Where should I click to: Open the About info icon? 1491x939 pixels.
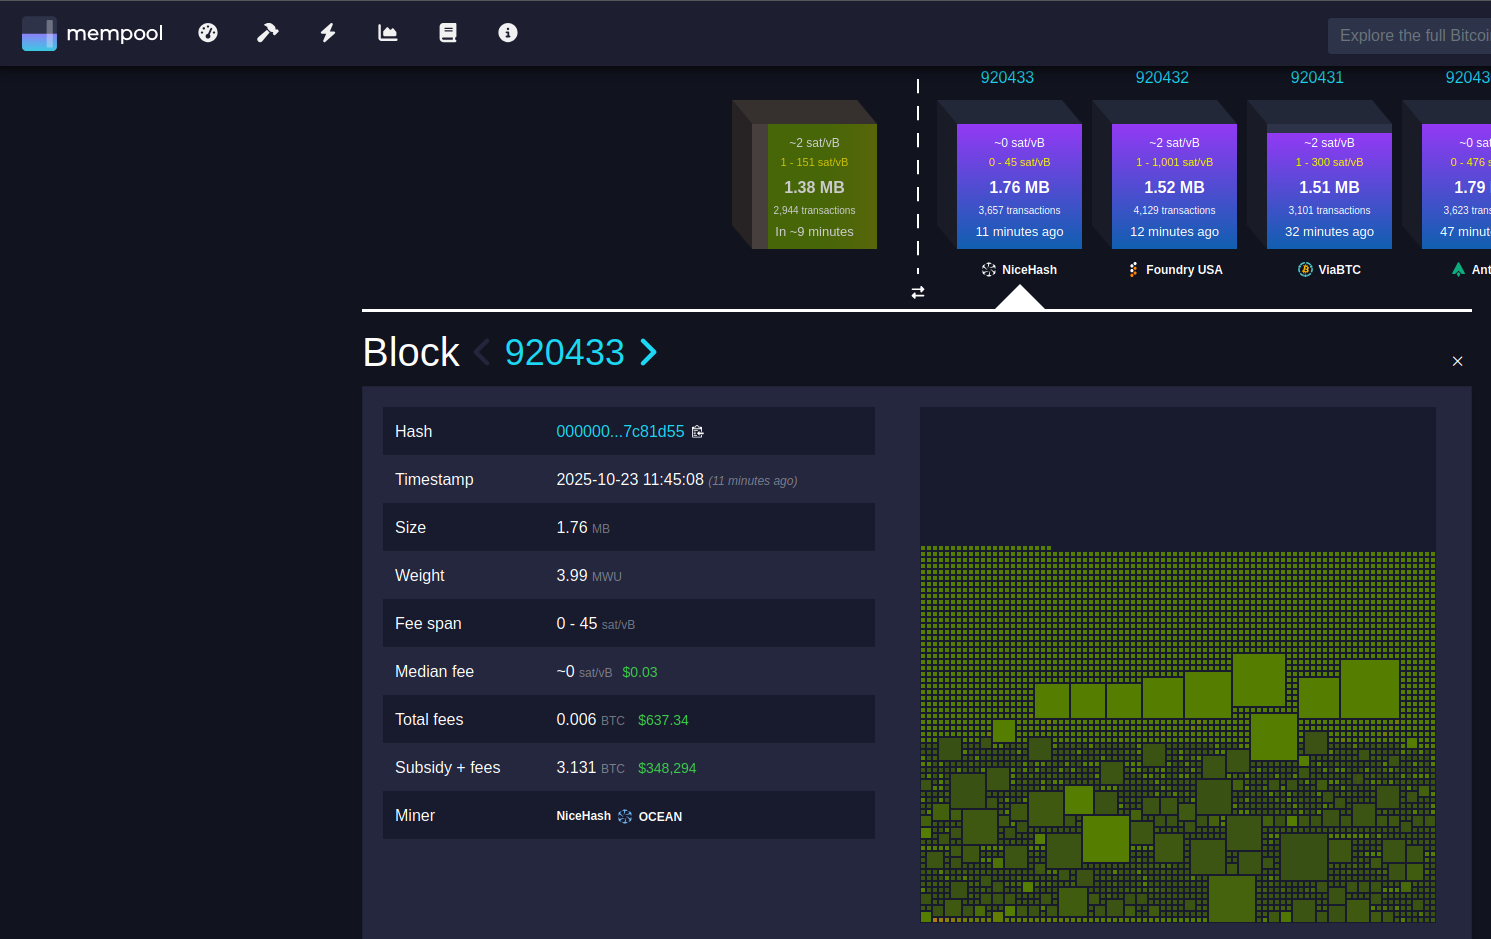[508, 33]
